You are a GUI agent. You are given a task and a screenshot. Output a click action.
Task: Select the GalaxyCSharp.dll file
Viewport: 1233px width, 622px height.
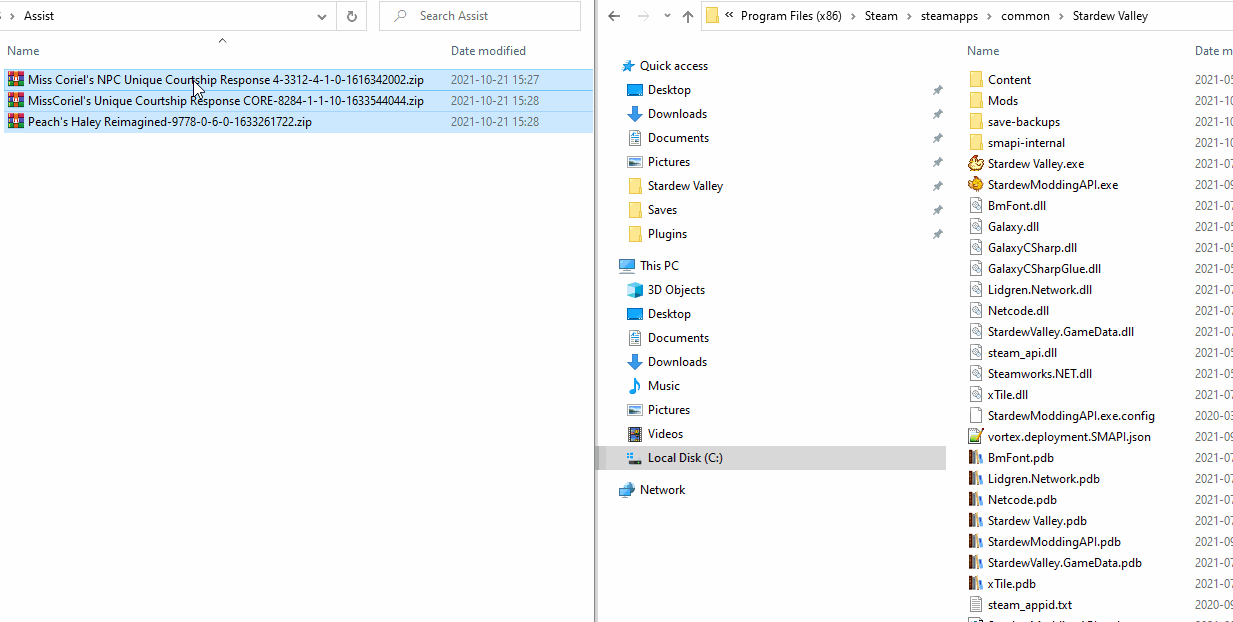[x=1032, y=248]
